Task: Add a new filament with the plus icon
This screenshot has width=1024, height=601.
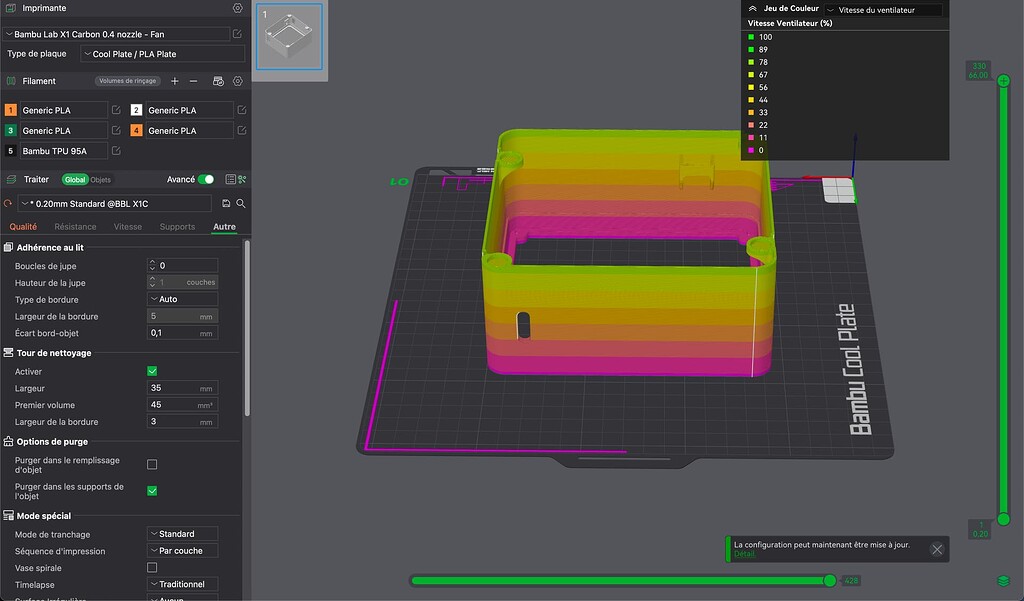Action: [174, 81]
